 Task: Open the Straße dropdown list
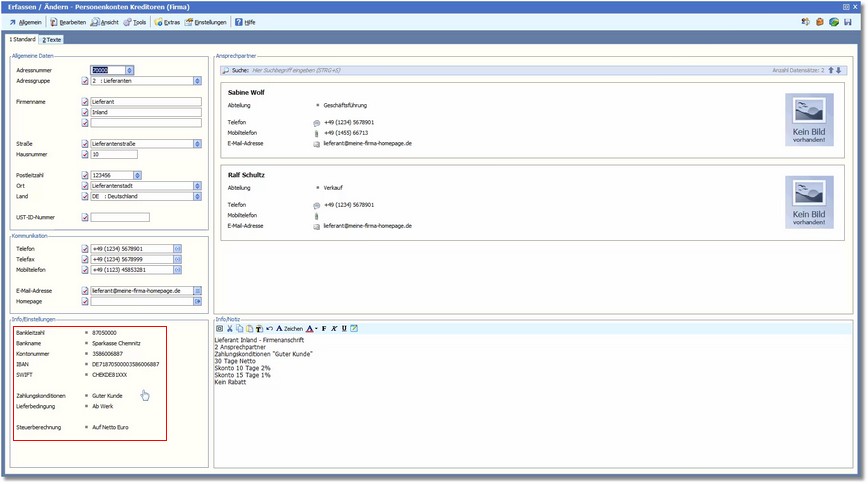click(x=198, y=143)
